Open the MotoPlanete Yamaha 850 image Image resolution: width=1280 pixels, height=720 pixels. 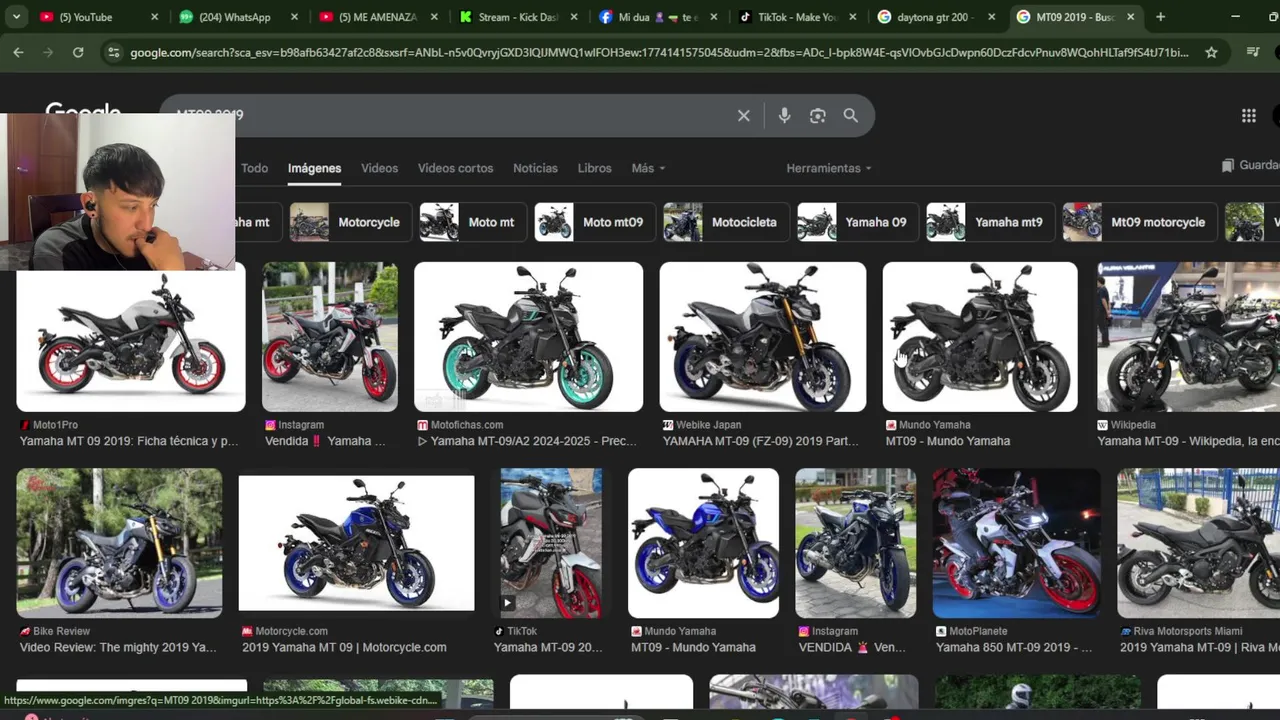[1016, 543]
